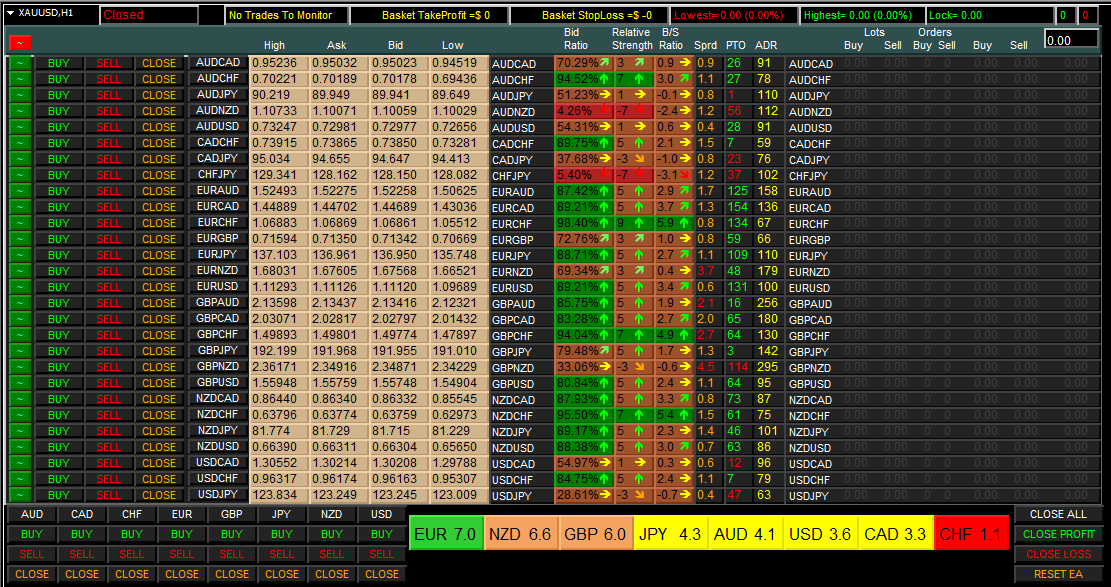Click the Lowest= 0.00 (0.00%) indicator

tap(733, 15)
